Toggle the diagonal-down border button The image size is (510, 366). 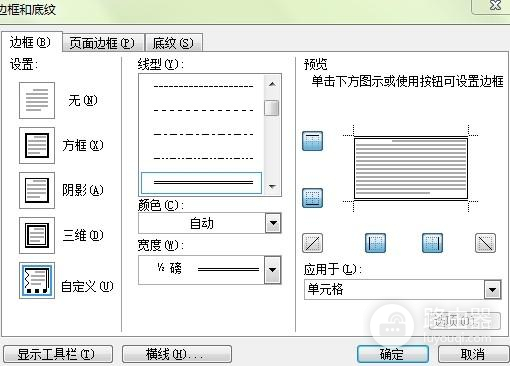point(485,243)
